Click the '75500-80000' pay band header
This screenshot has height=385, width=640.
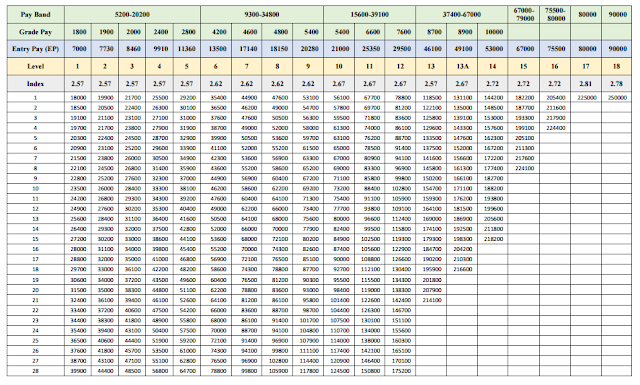[555, 14]
